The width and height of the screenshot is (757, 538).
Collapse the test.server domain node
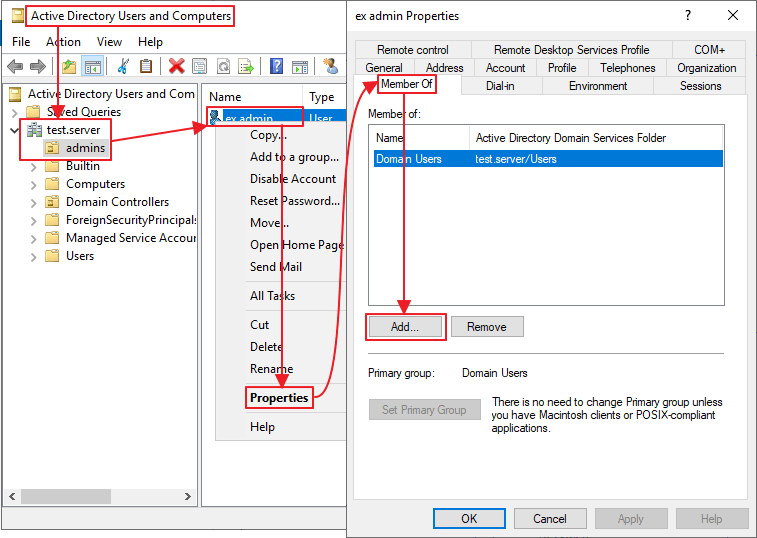point(14,130)
